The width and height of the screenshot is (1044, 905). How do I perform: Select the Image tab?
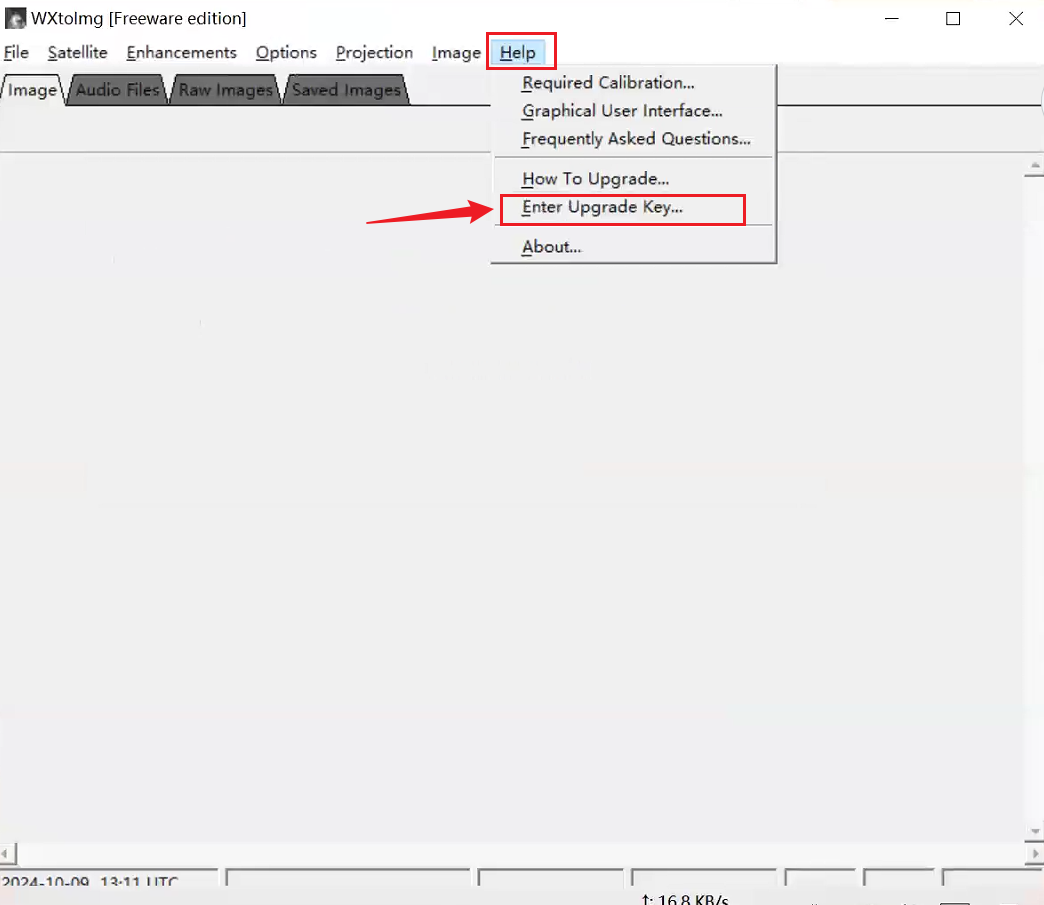32,90
